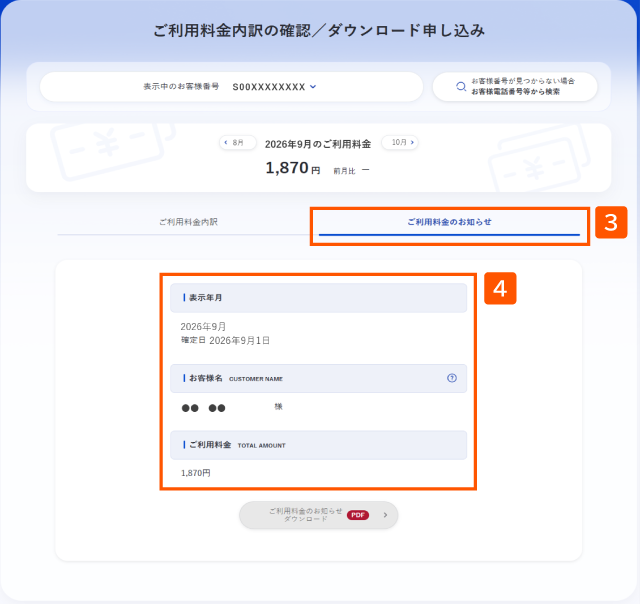Click the 表示年月 section header

click(x=318, y=298)
